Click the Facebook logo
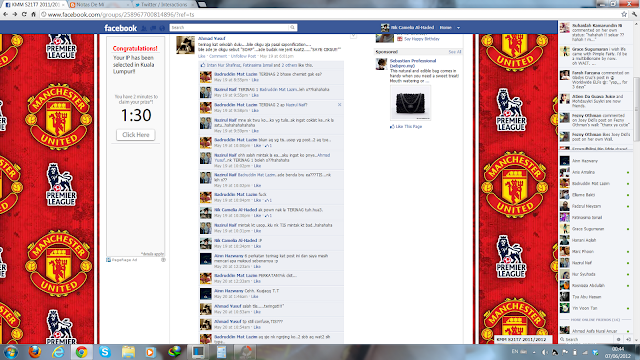The height and width of the screenshot is (360, 640). click(x=120, y=28)
